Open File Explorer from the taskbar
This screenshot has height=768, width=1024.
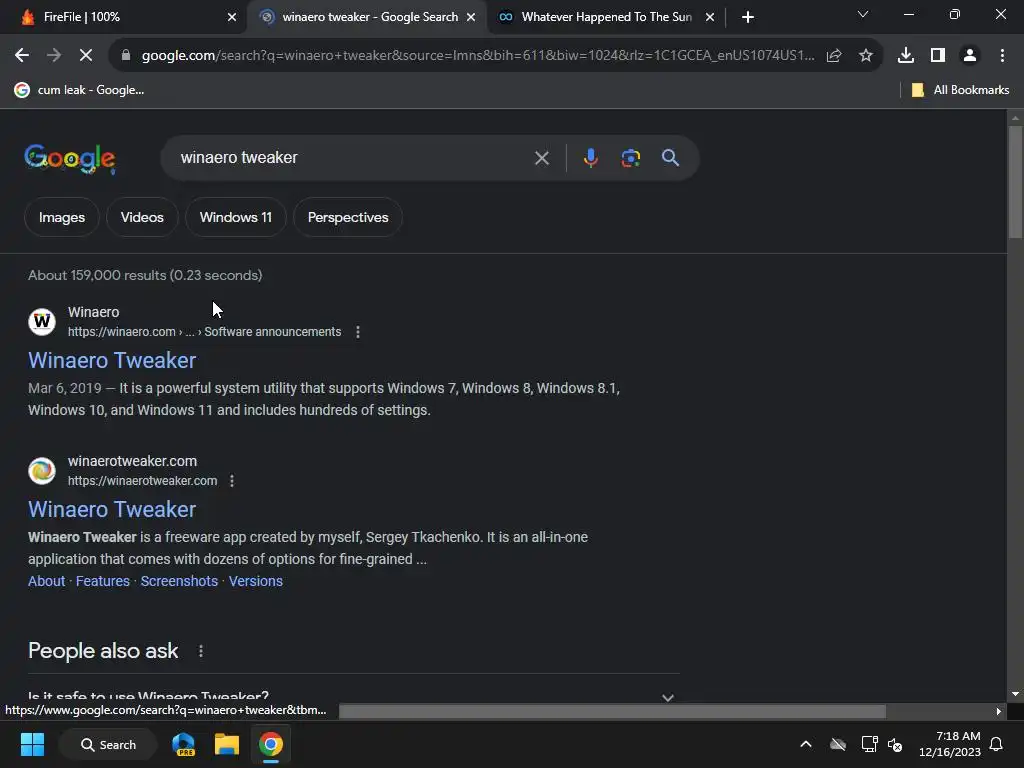pos(227,744)
